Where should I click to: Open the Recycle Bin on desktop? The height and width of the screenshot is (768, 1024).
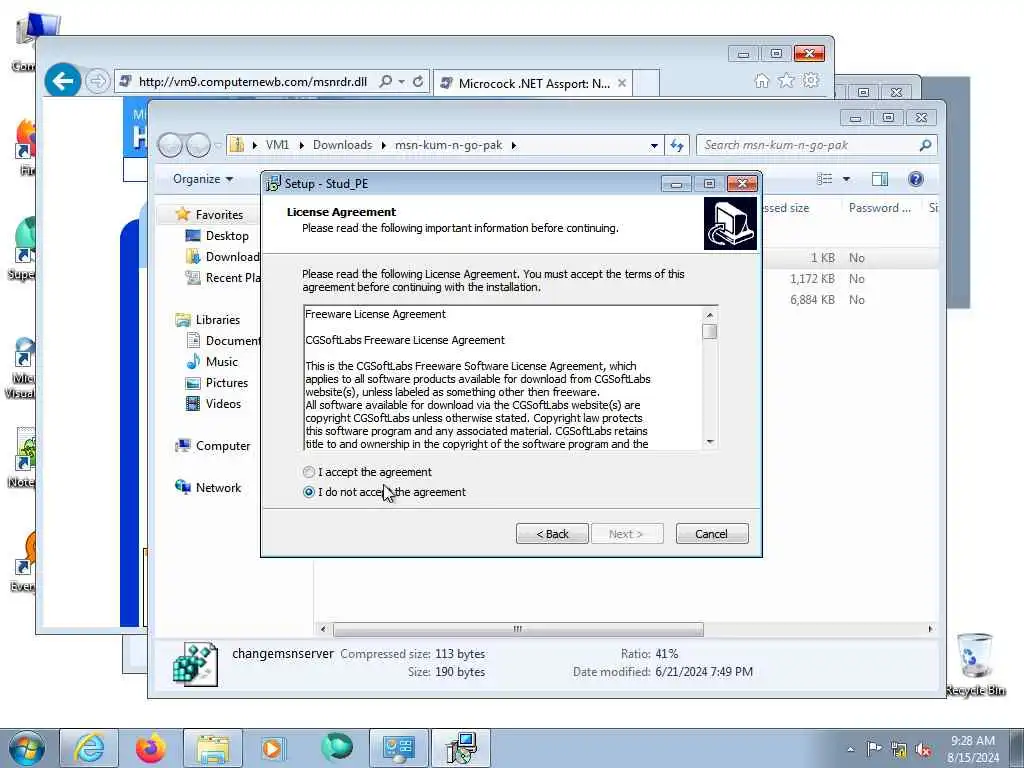coord(975,664)
